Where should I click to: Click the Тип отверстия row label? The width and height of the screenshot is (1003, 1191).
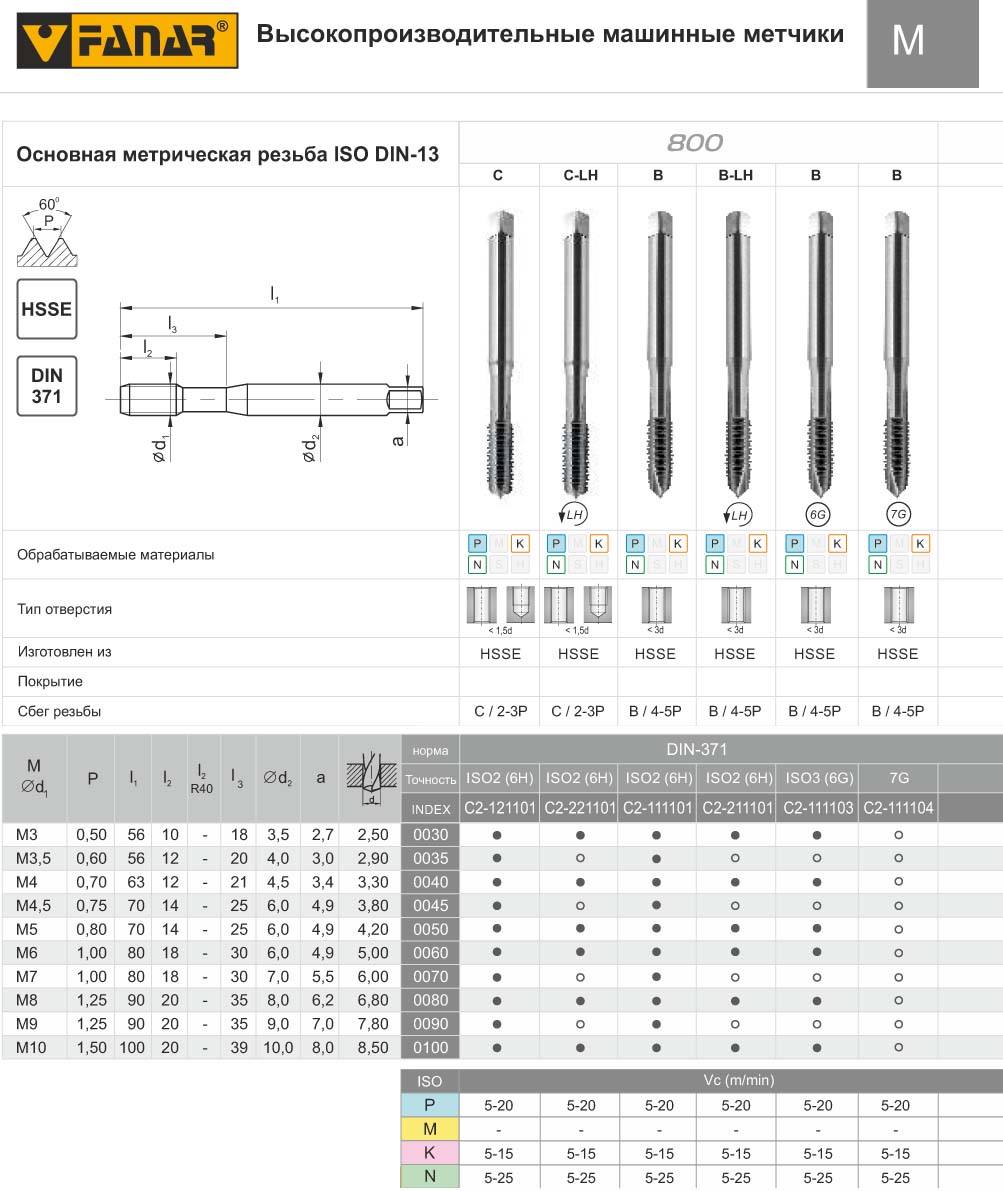[65, 609]
